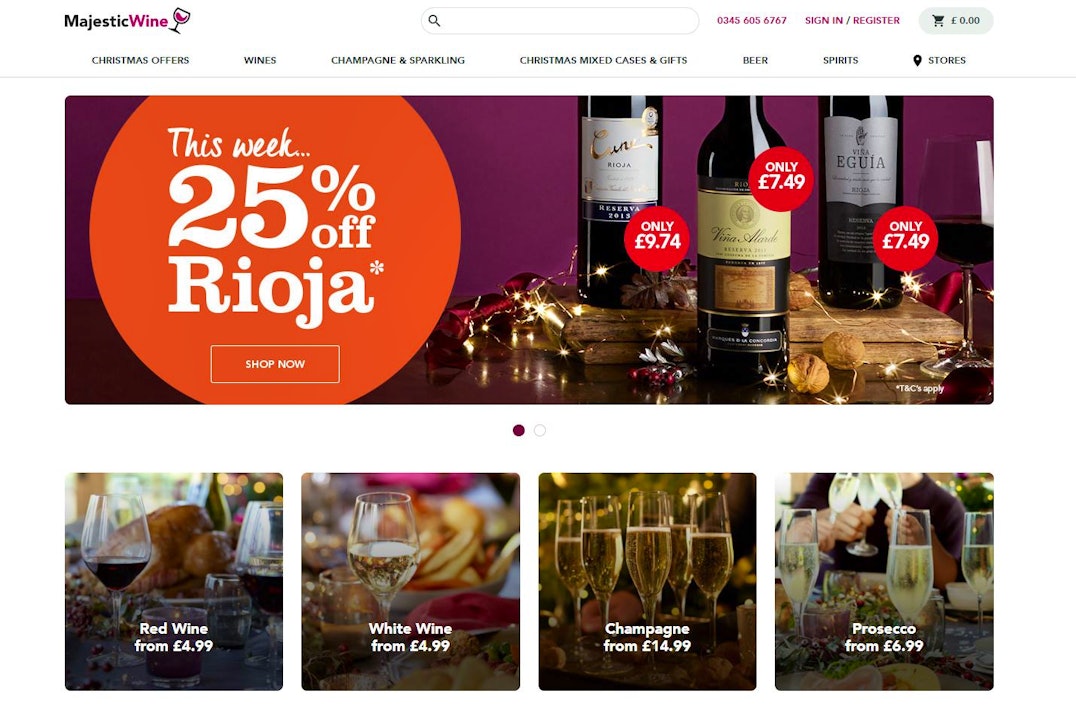The image size is (1076, 709).
Task: Click the Shop Now button
Action: [275, 364]
